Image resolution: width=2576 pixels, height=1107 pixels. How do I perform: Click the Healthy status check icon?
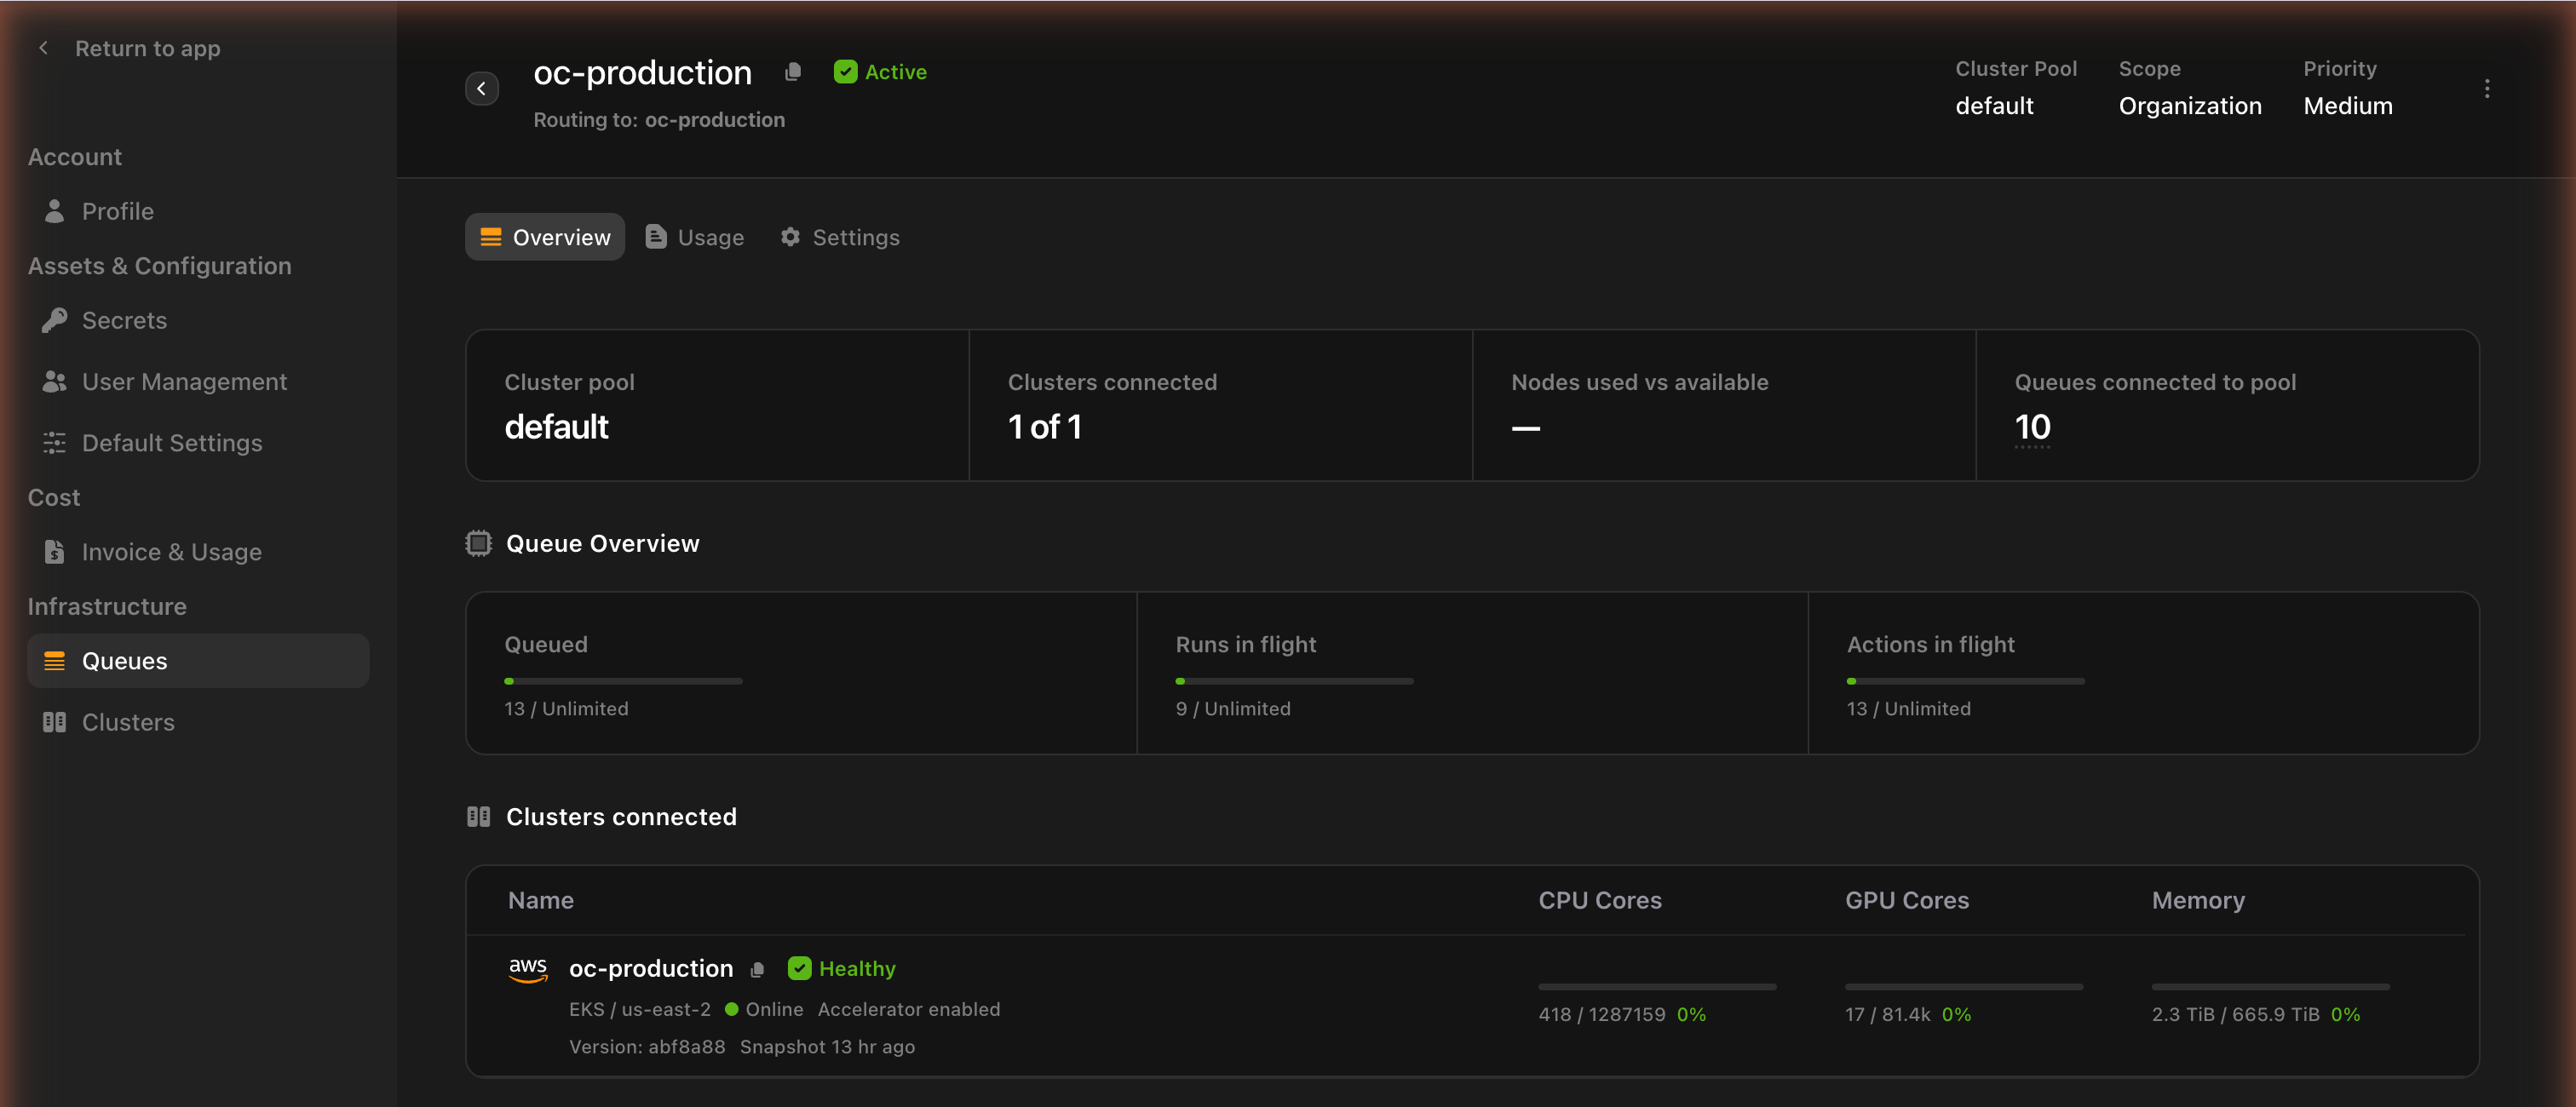coord(799,968)
